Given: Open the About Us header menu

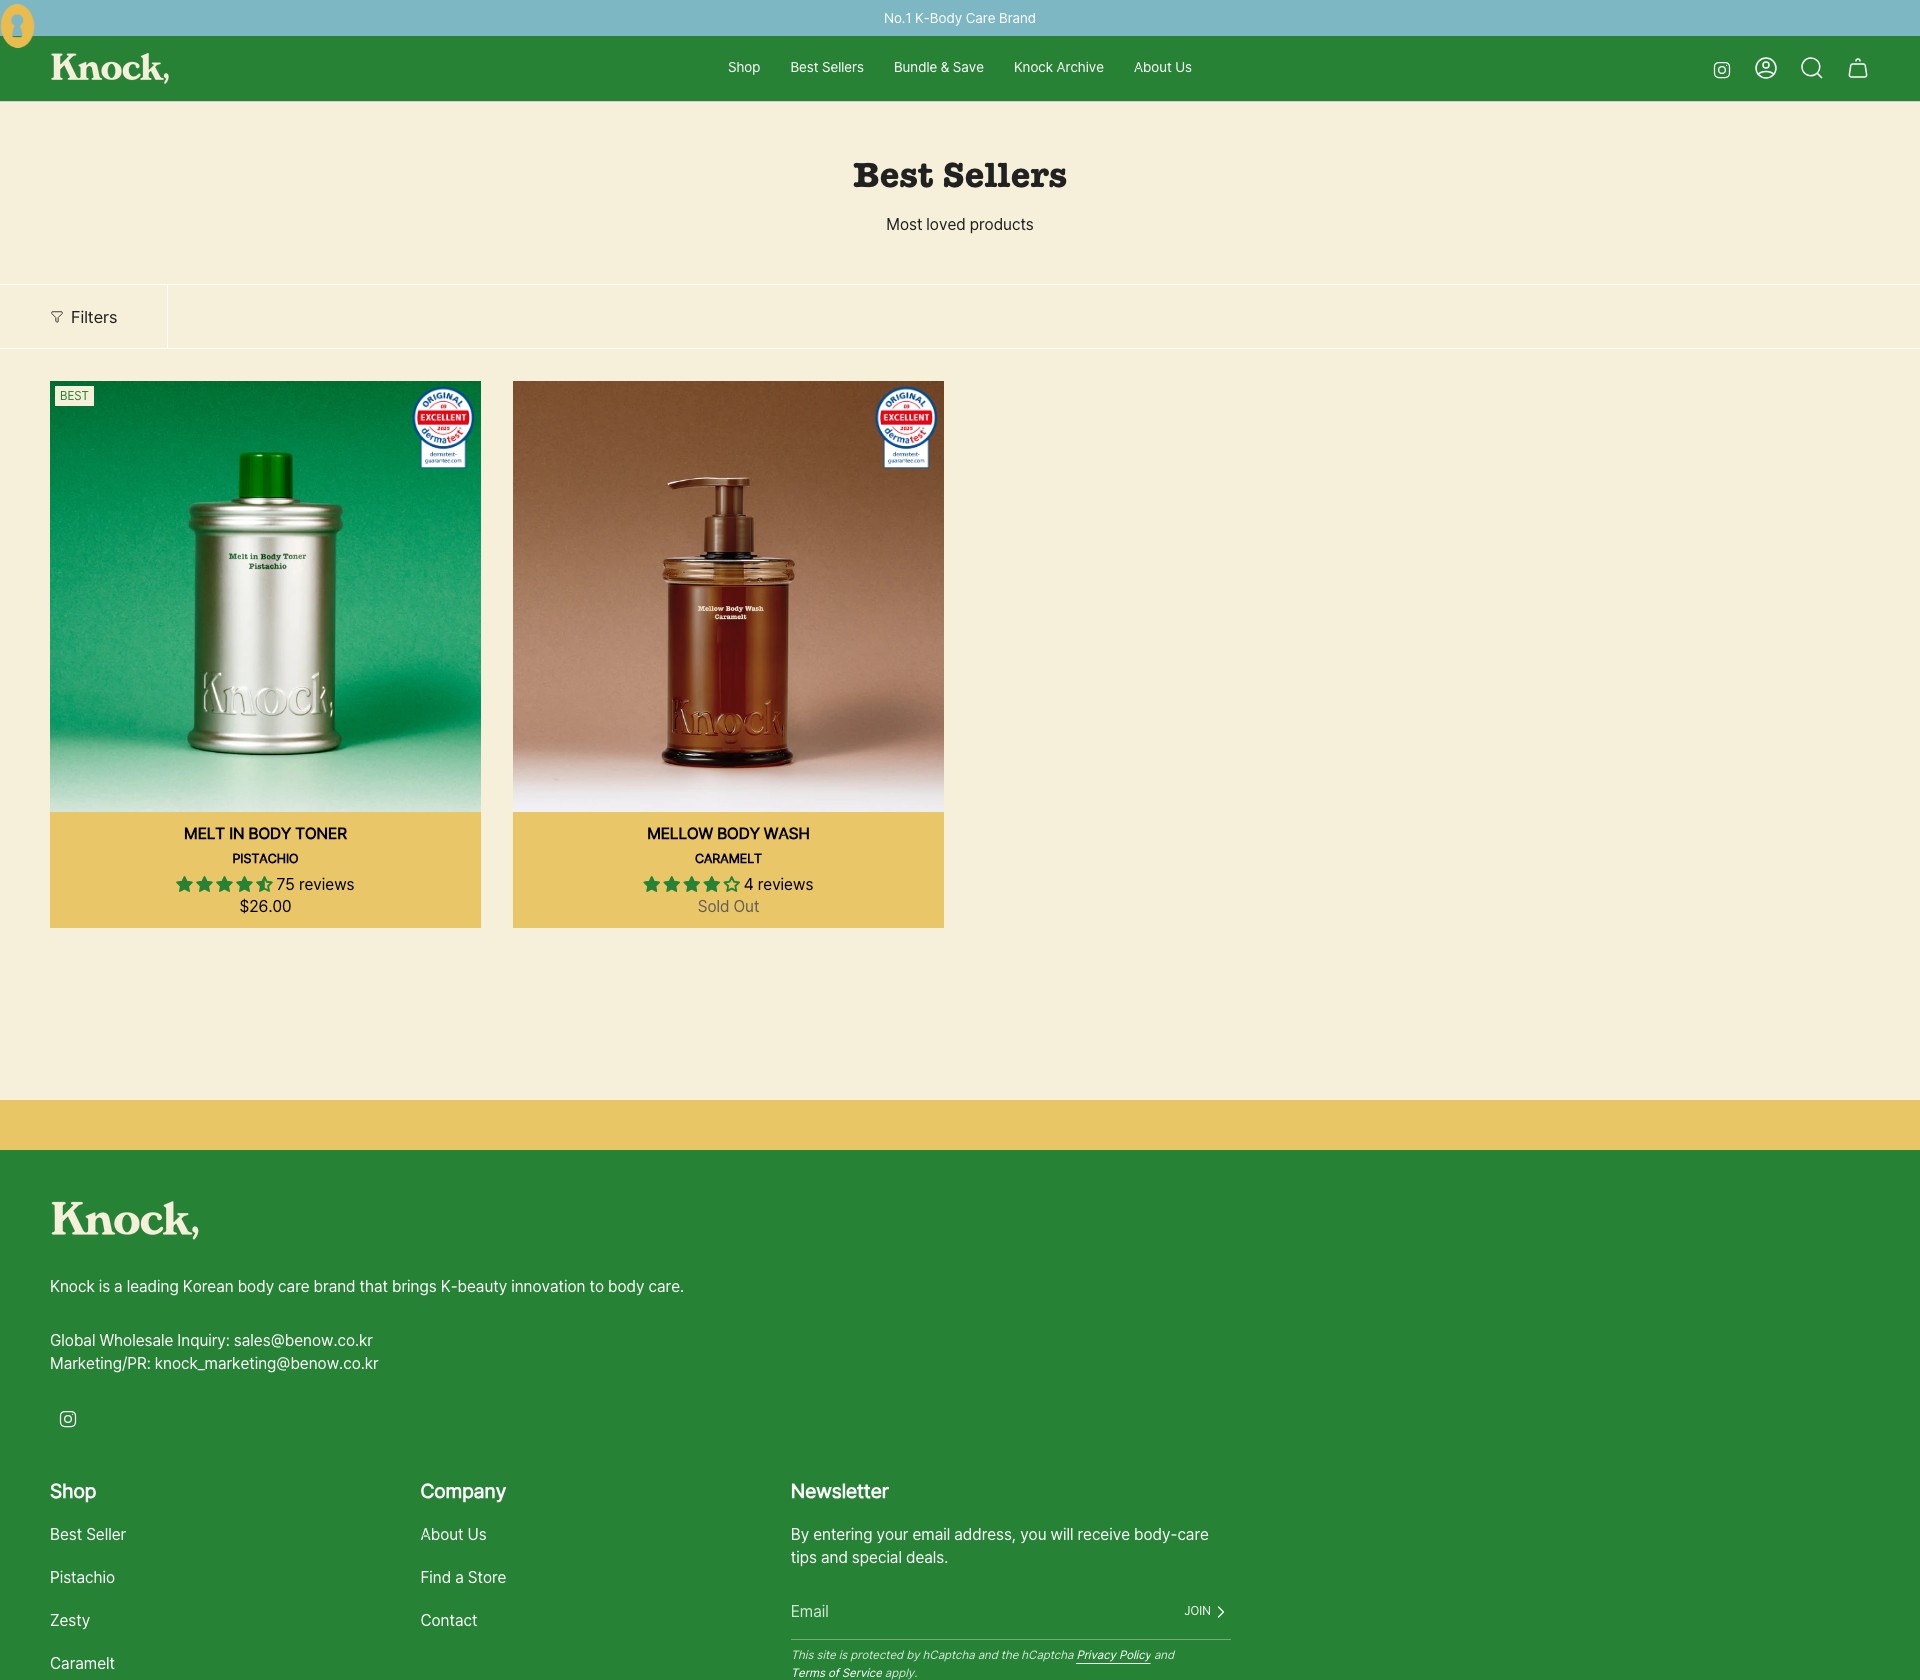Looking at the screenshot, I should point(1162,67).
